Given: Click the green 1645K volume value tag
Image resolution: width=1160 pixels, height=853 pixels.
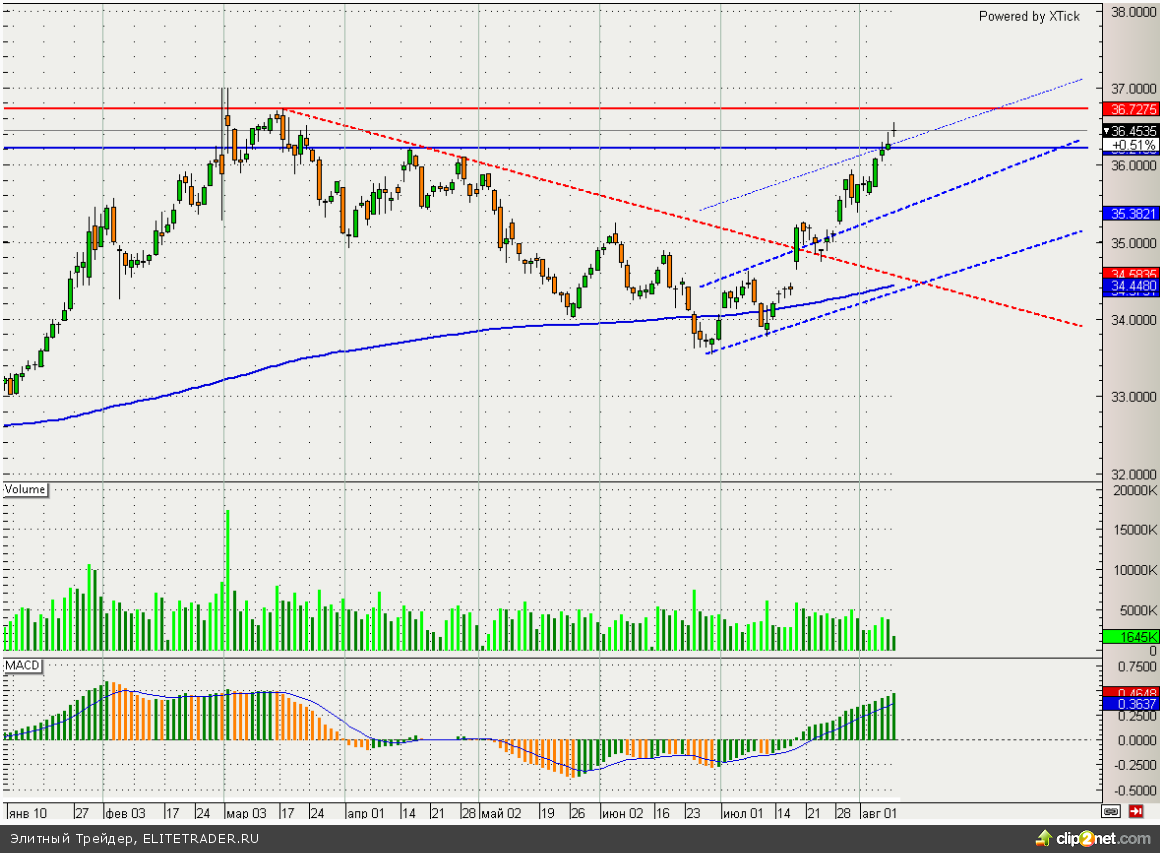Looking at the screenshot, I should 1131,636.
